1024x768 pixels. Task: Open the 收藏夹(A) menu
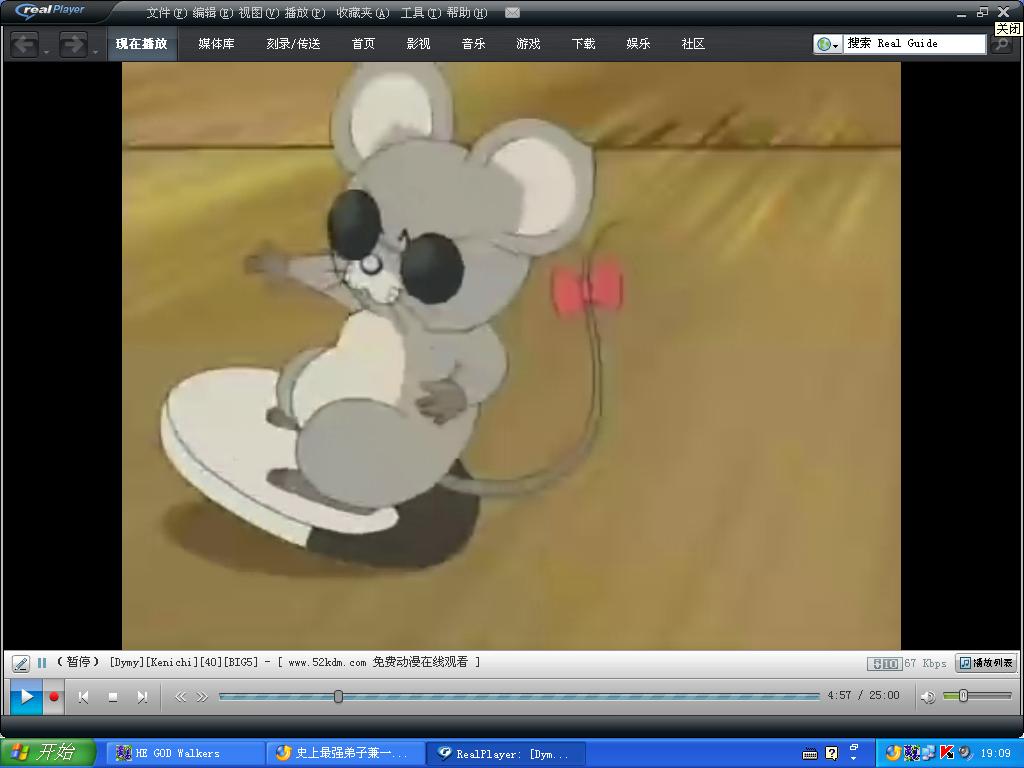click(x=362, y=12)
